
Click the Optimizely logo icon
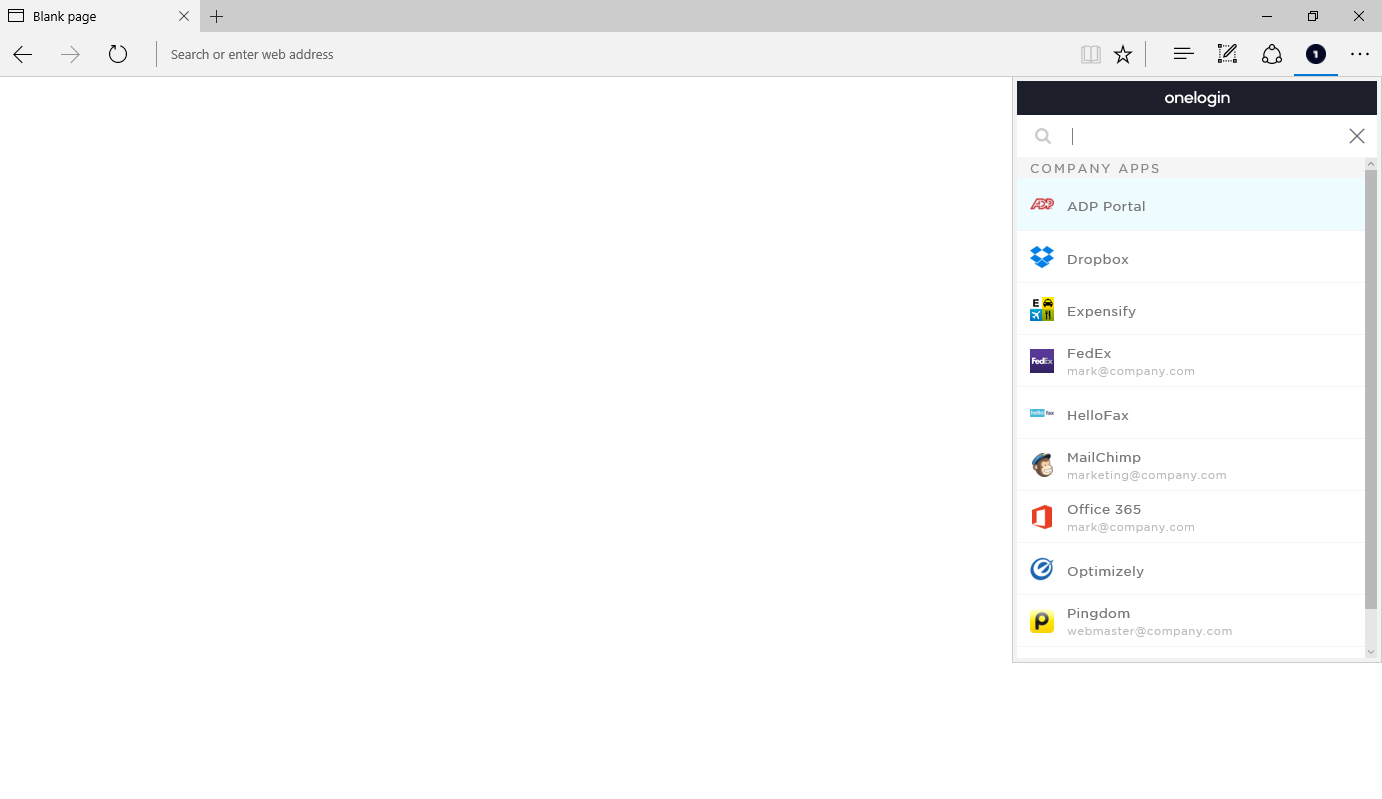(x=1042, y=569)
